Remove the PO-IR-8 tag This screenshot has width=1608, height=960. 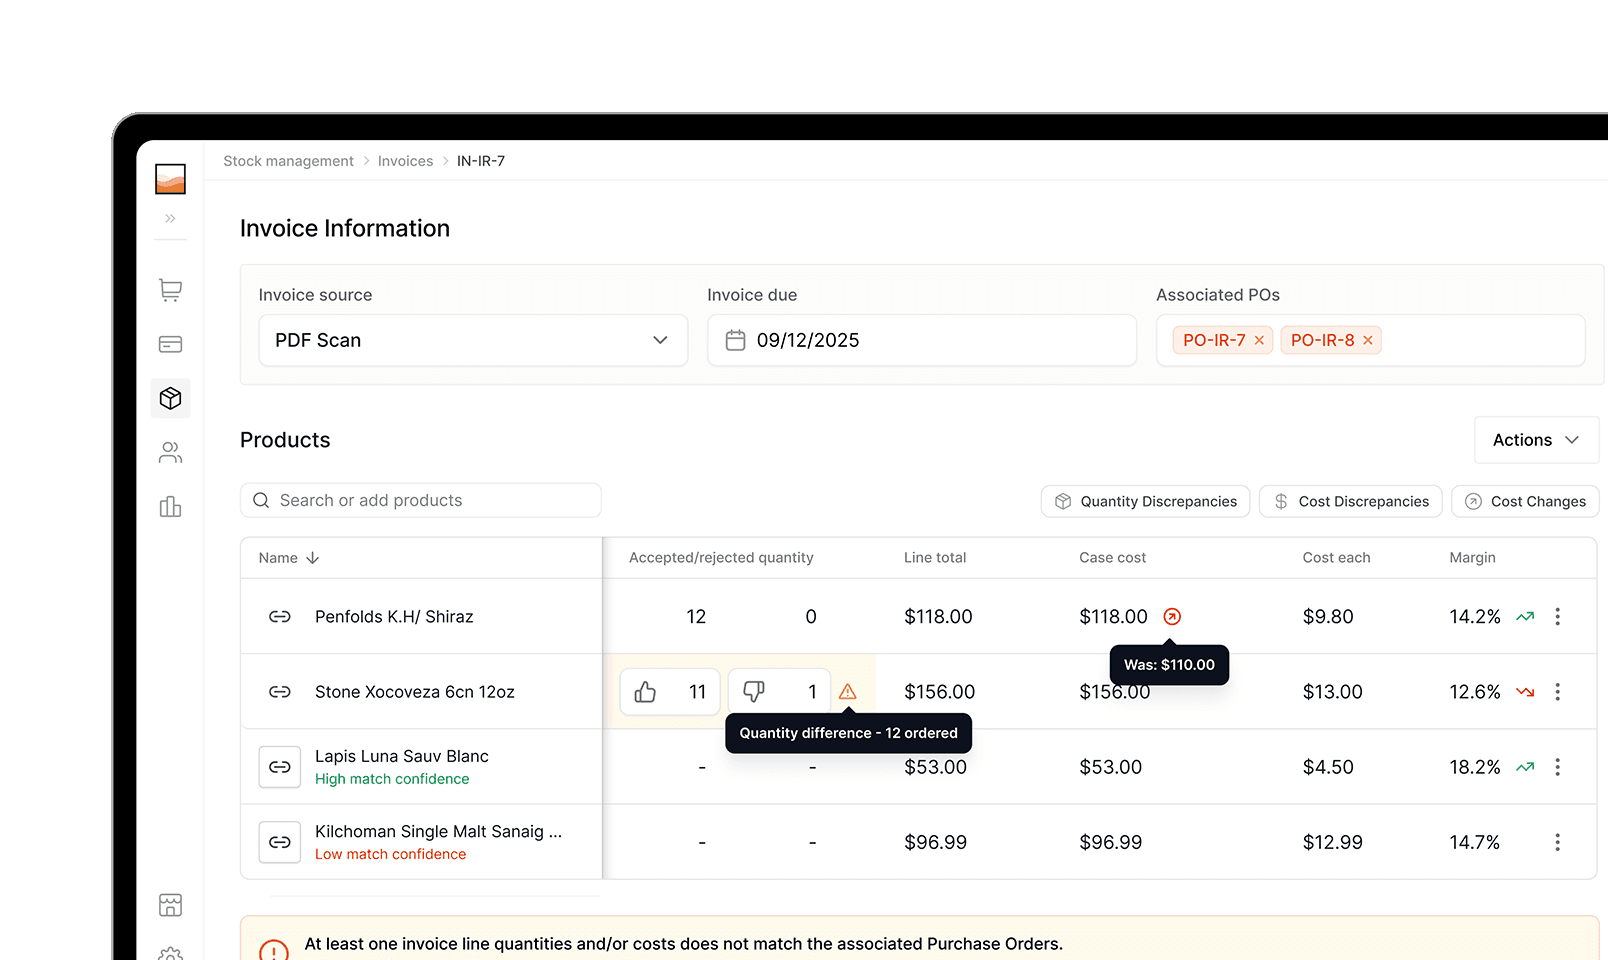[1367, 341]
